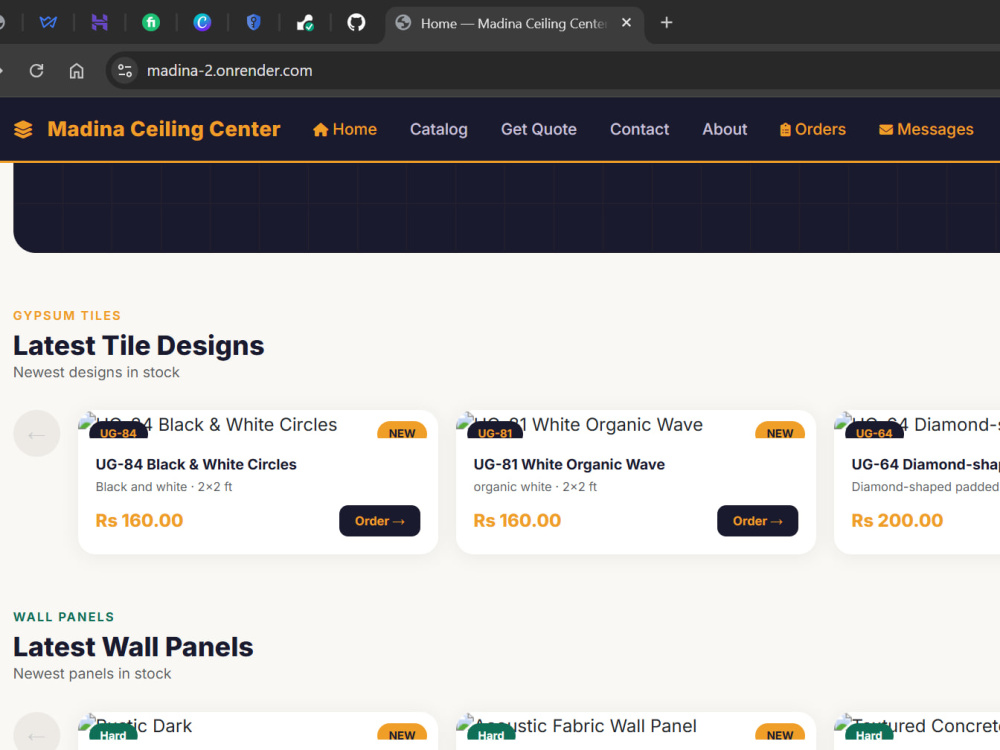Order the UG-81 White Organic Wave tile
Viewport: 1000px width, 750px height.
click(758, 521)
